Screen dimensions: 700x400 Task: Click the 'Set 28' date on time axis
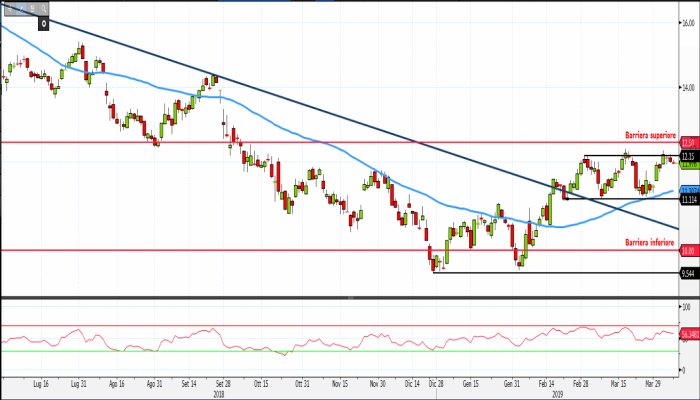223,383
